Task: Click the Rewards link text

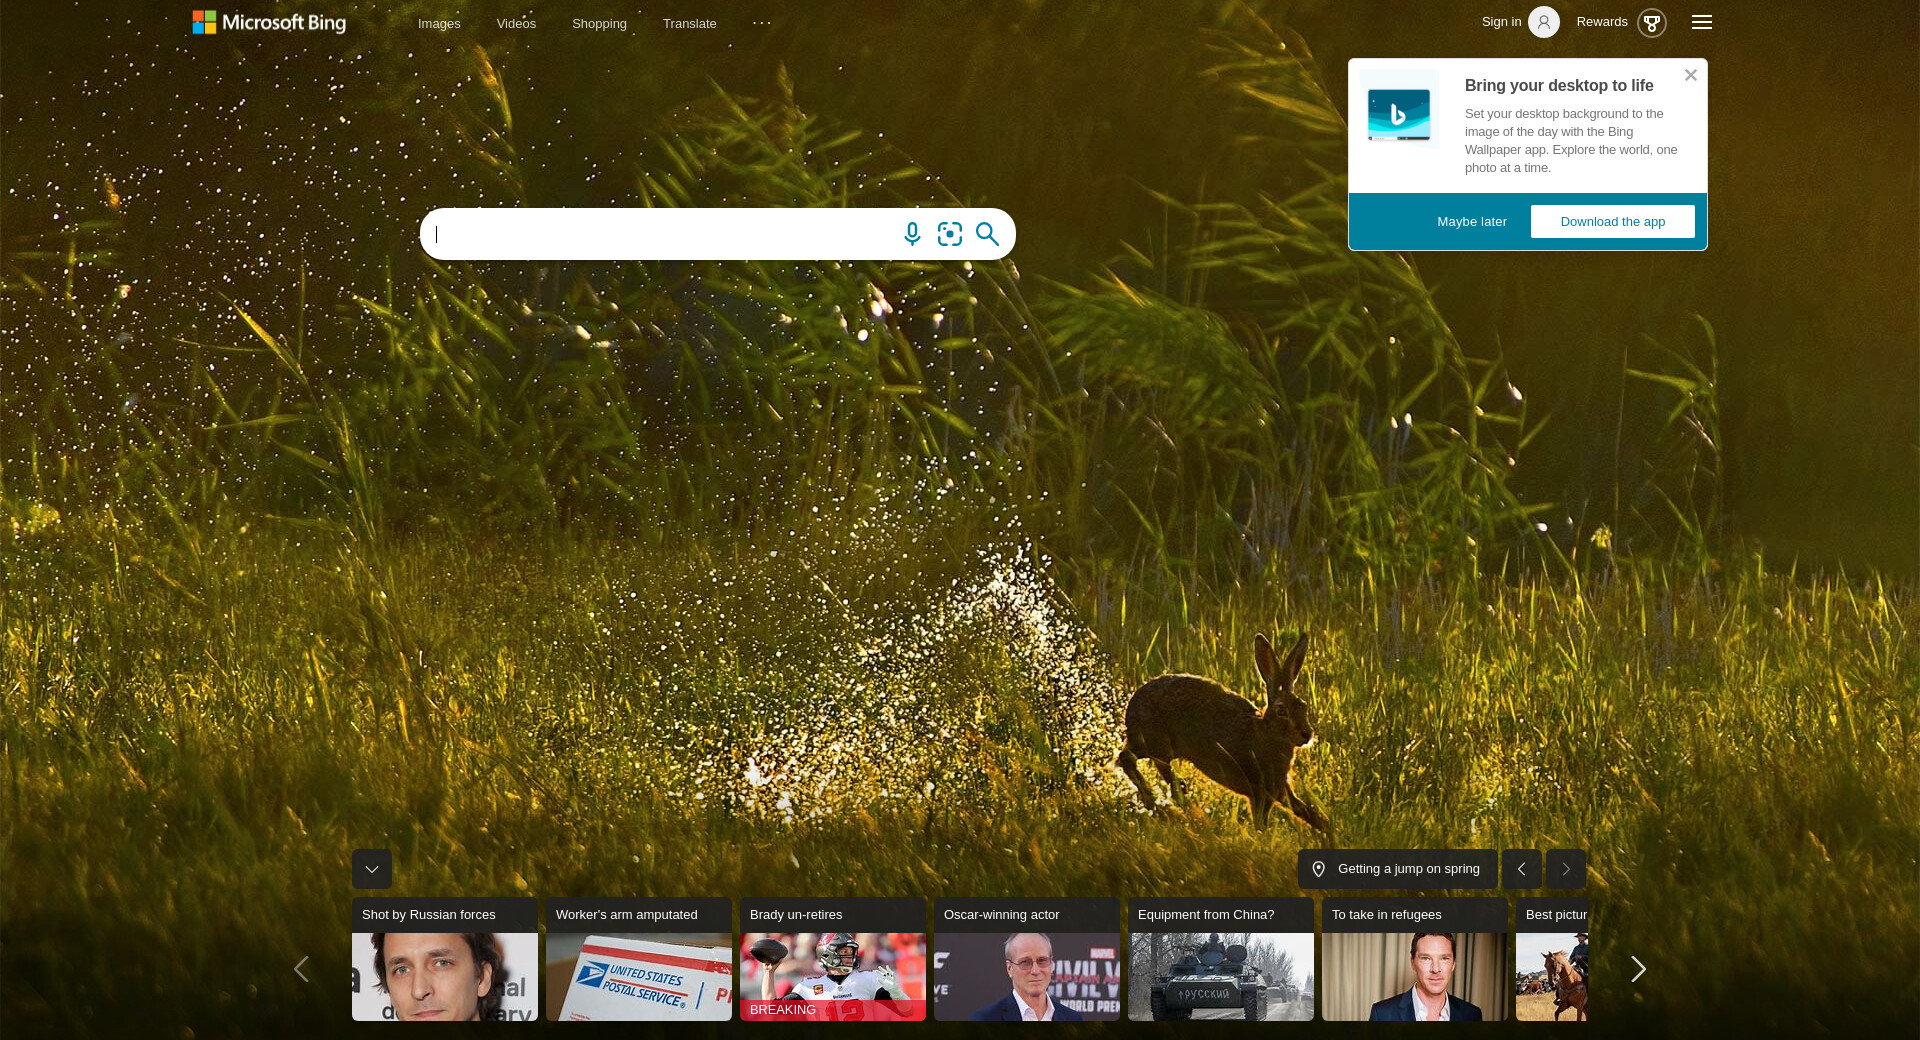Action: [1602, 22]
